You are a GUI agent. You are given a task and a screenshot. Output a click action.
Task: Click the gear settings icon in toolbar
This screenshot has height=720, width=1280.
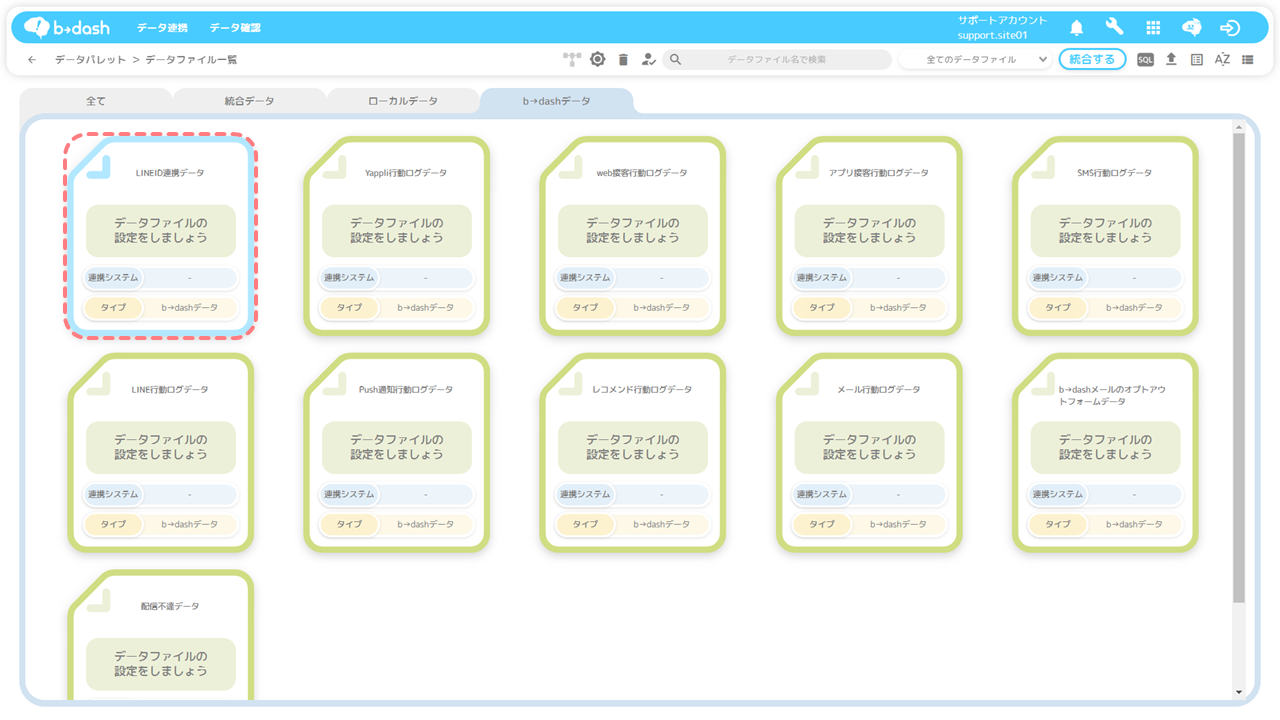click(x=597, y=60)
